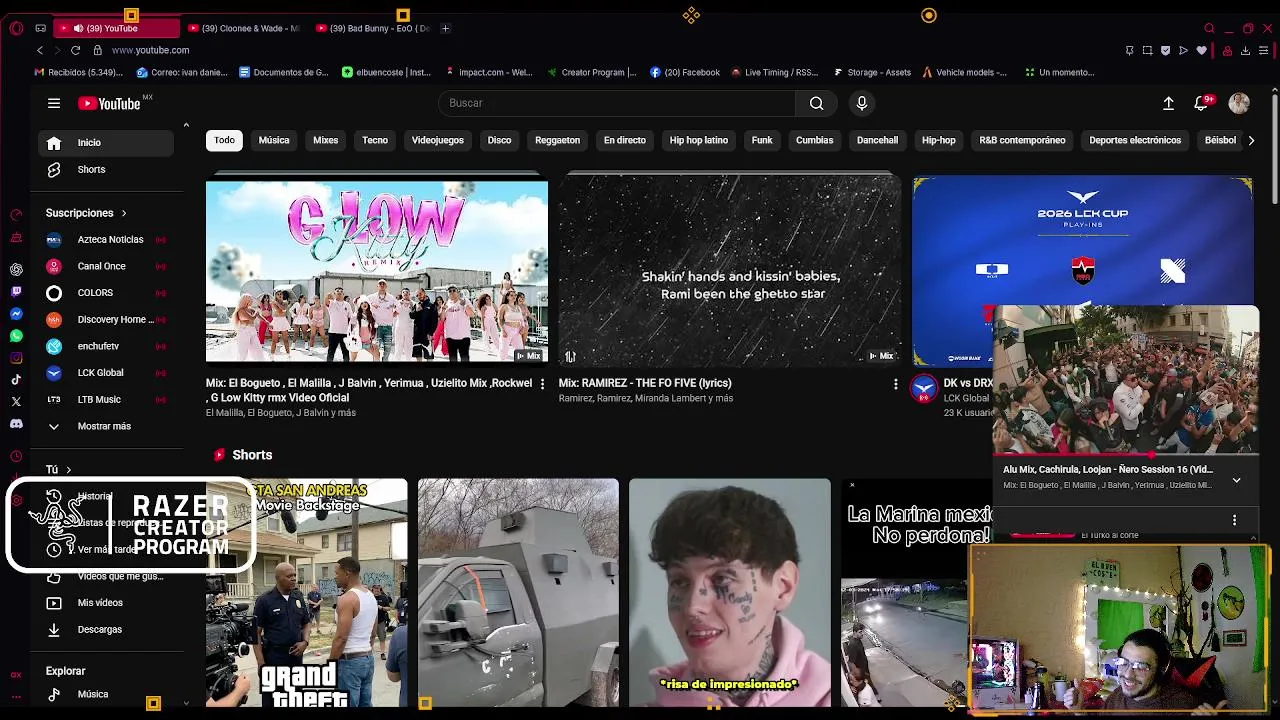Viewport: 1280px width, 720px height.
Task: Open LCK Global subscription
Action: coord(106,373)
